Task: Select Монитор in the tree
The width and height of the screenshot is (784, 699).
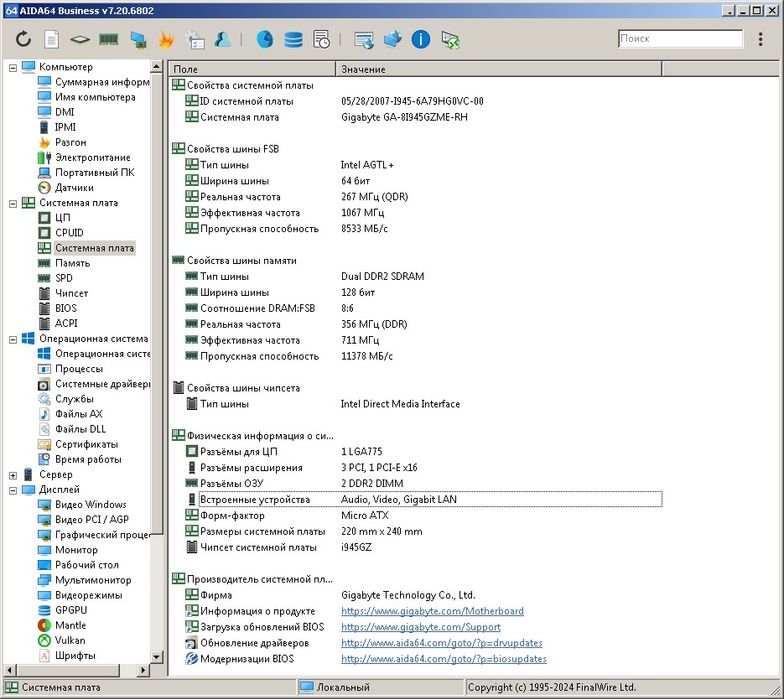Action: (76, 550)
